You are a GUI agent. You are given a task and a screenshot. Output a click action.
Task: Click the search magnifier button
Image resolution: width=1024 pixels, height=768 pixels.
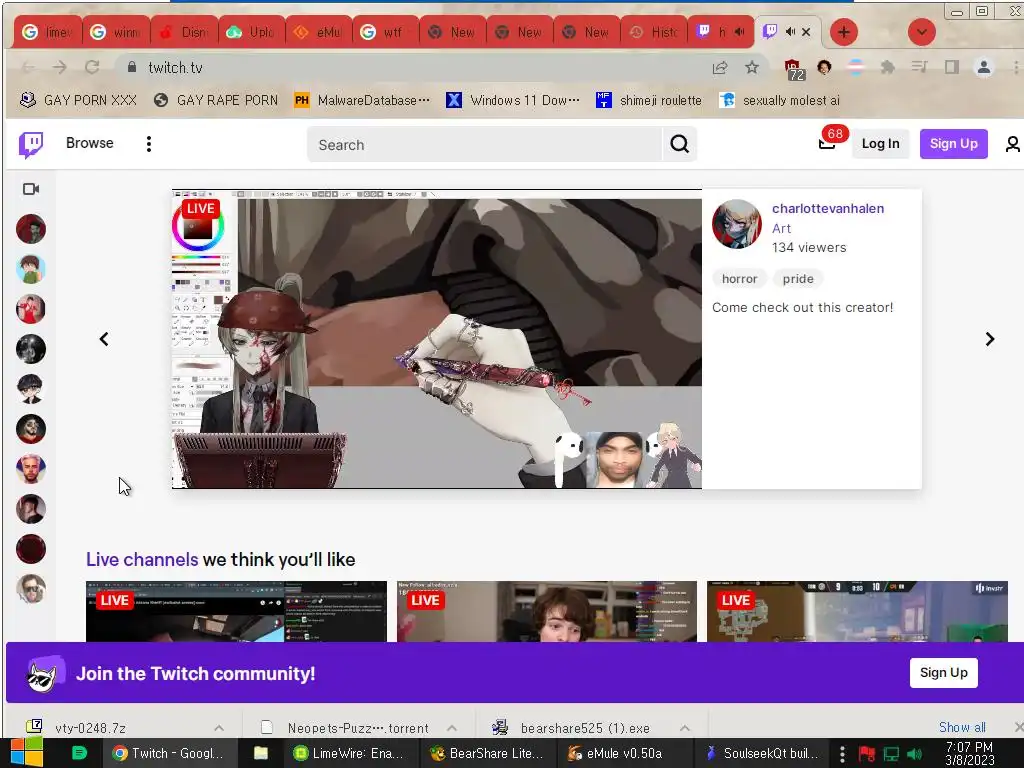pos(679,144)
